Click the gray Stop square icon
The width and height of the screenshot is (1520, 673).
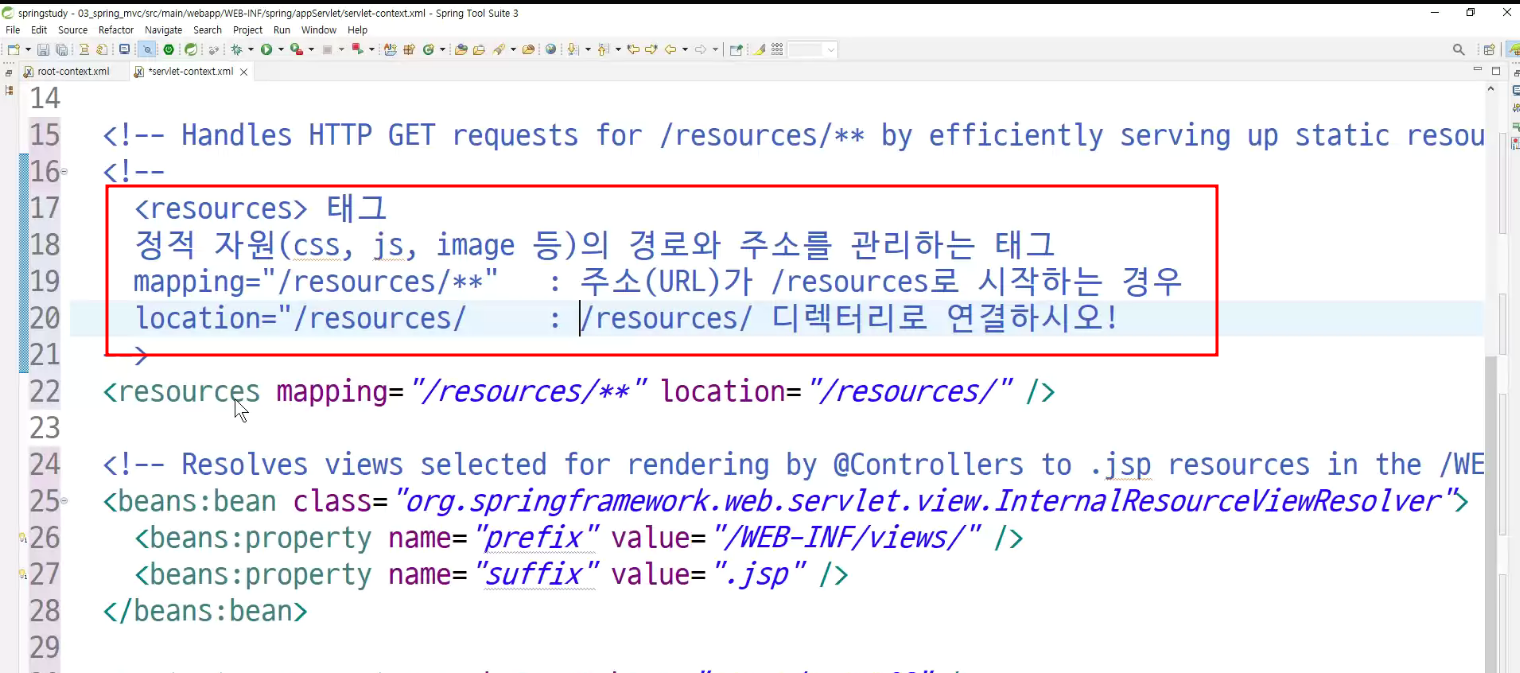tap(327, 49)
